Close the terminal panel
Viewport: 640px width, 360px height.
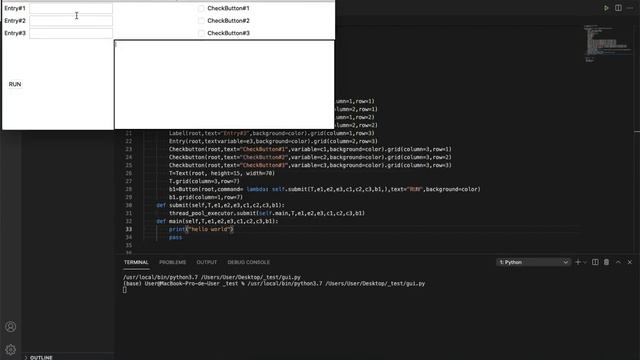pos(630,262)
